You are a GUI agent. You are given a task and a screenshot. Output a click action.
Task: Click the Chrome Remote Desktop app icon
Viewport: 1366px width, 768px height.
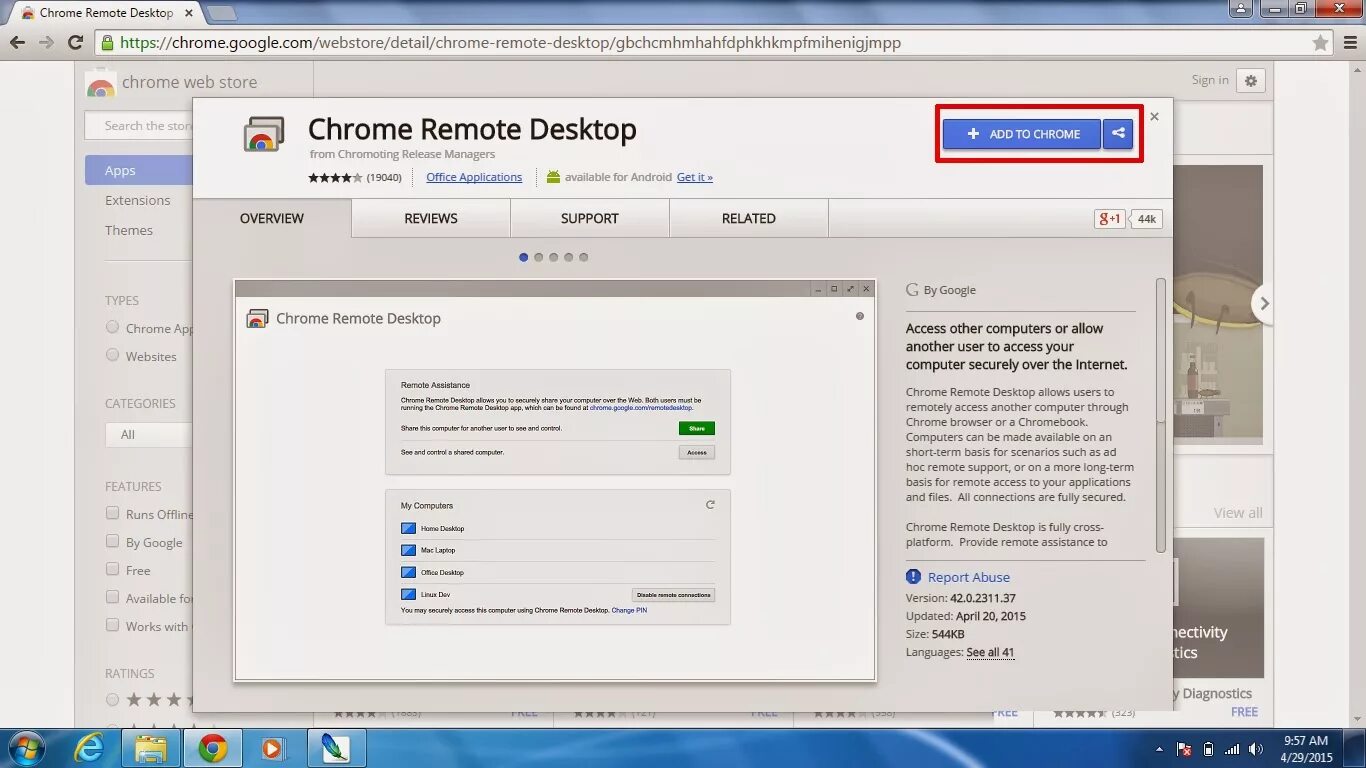click(264, 135)
